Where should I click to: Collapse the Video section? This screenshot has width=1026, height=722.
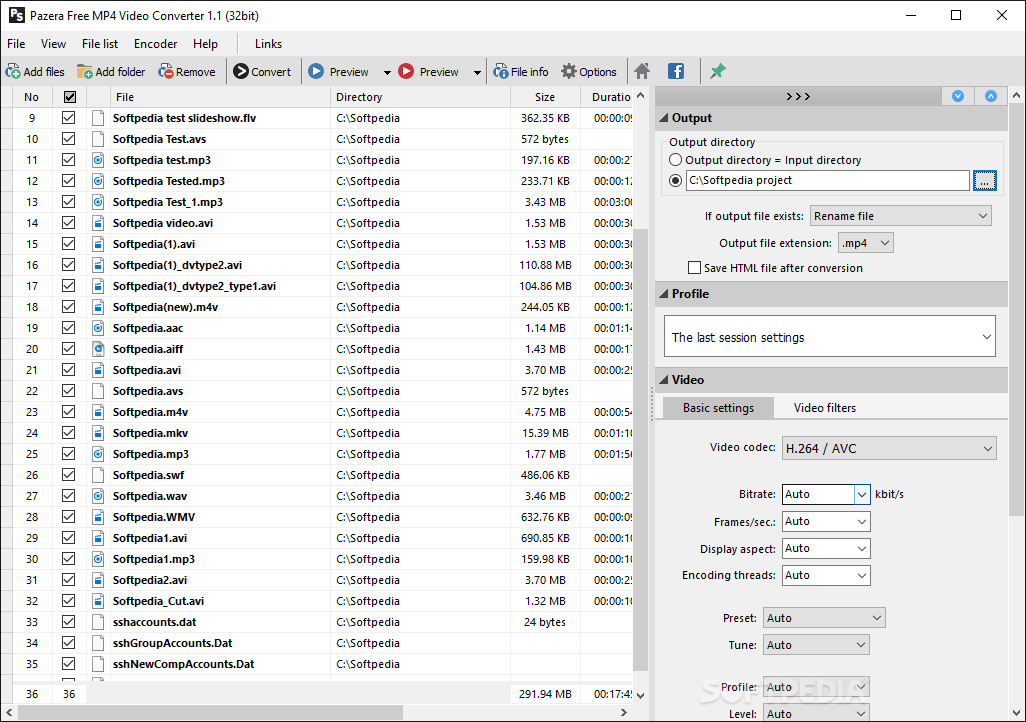point(664,380)
